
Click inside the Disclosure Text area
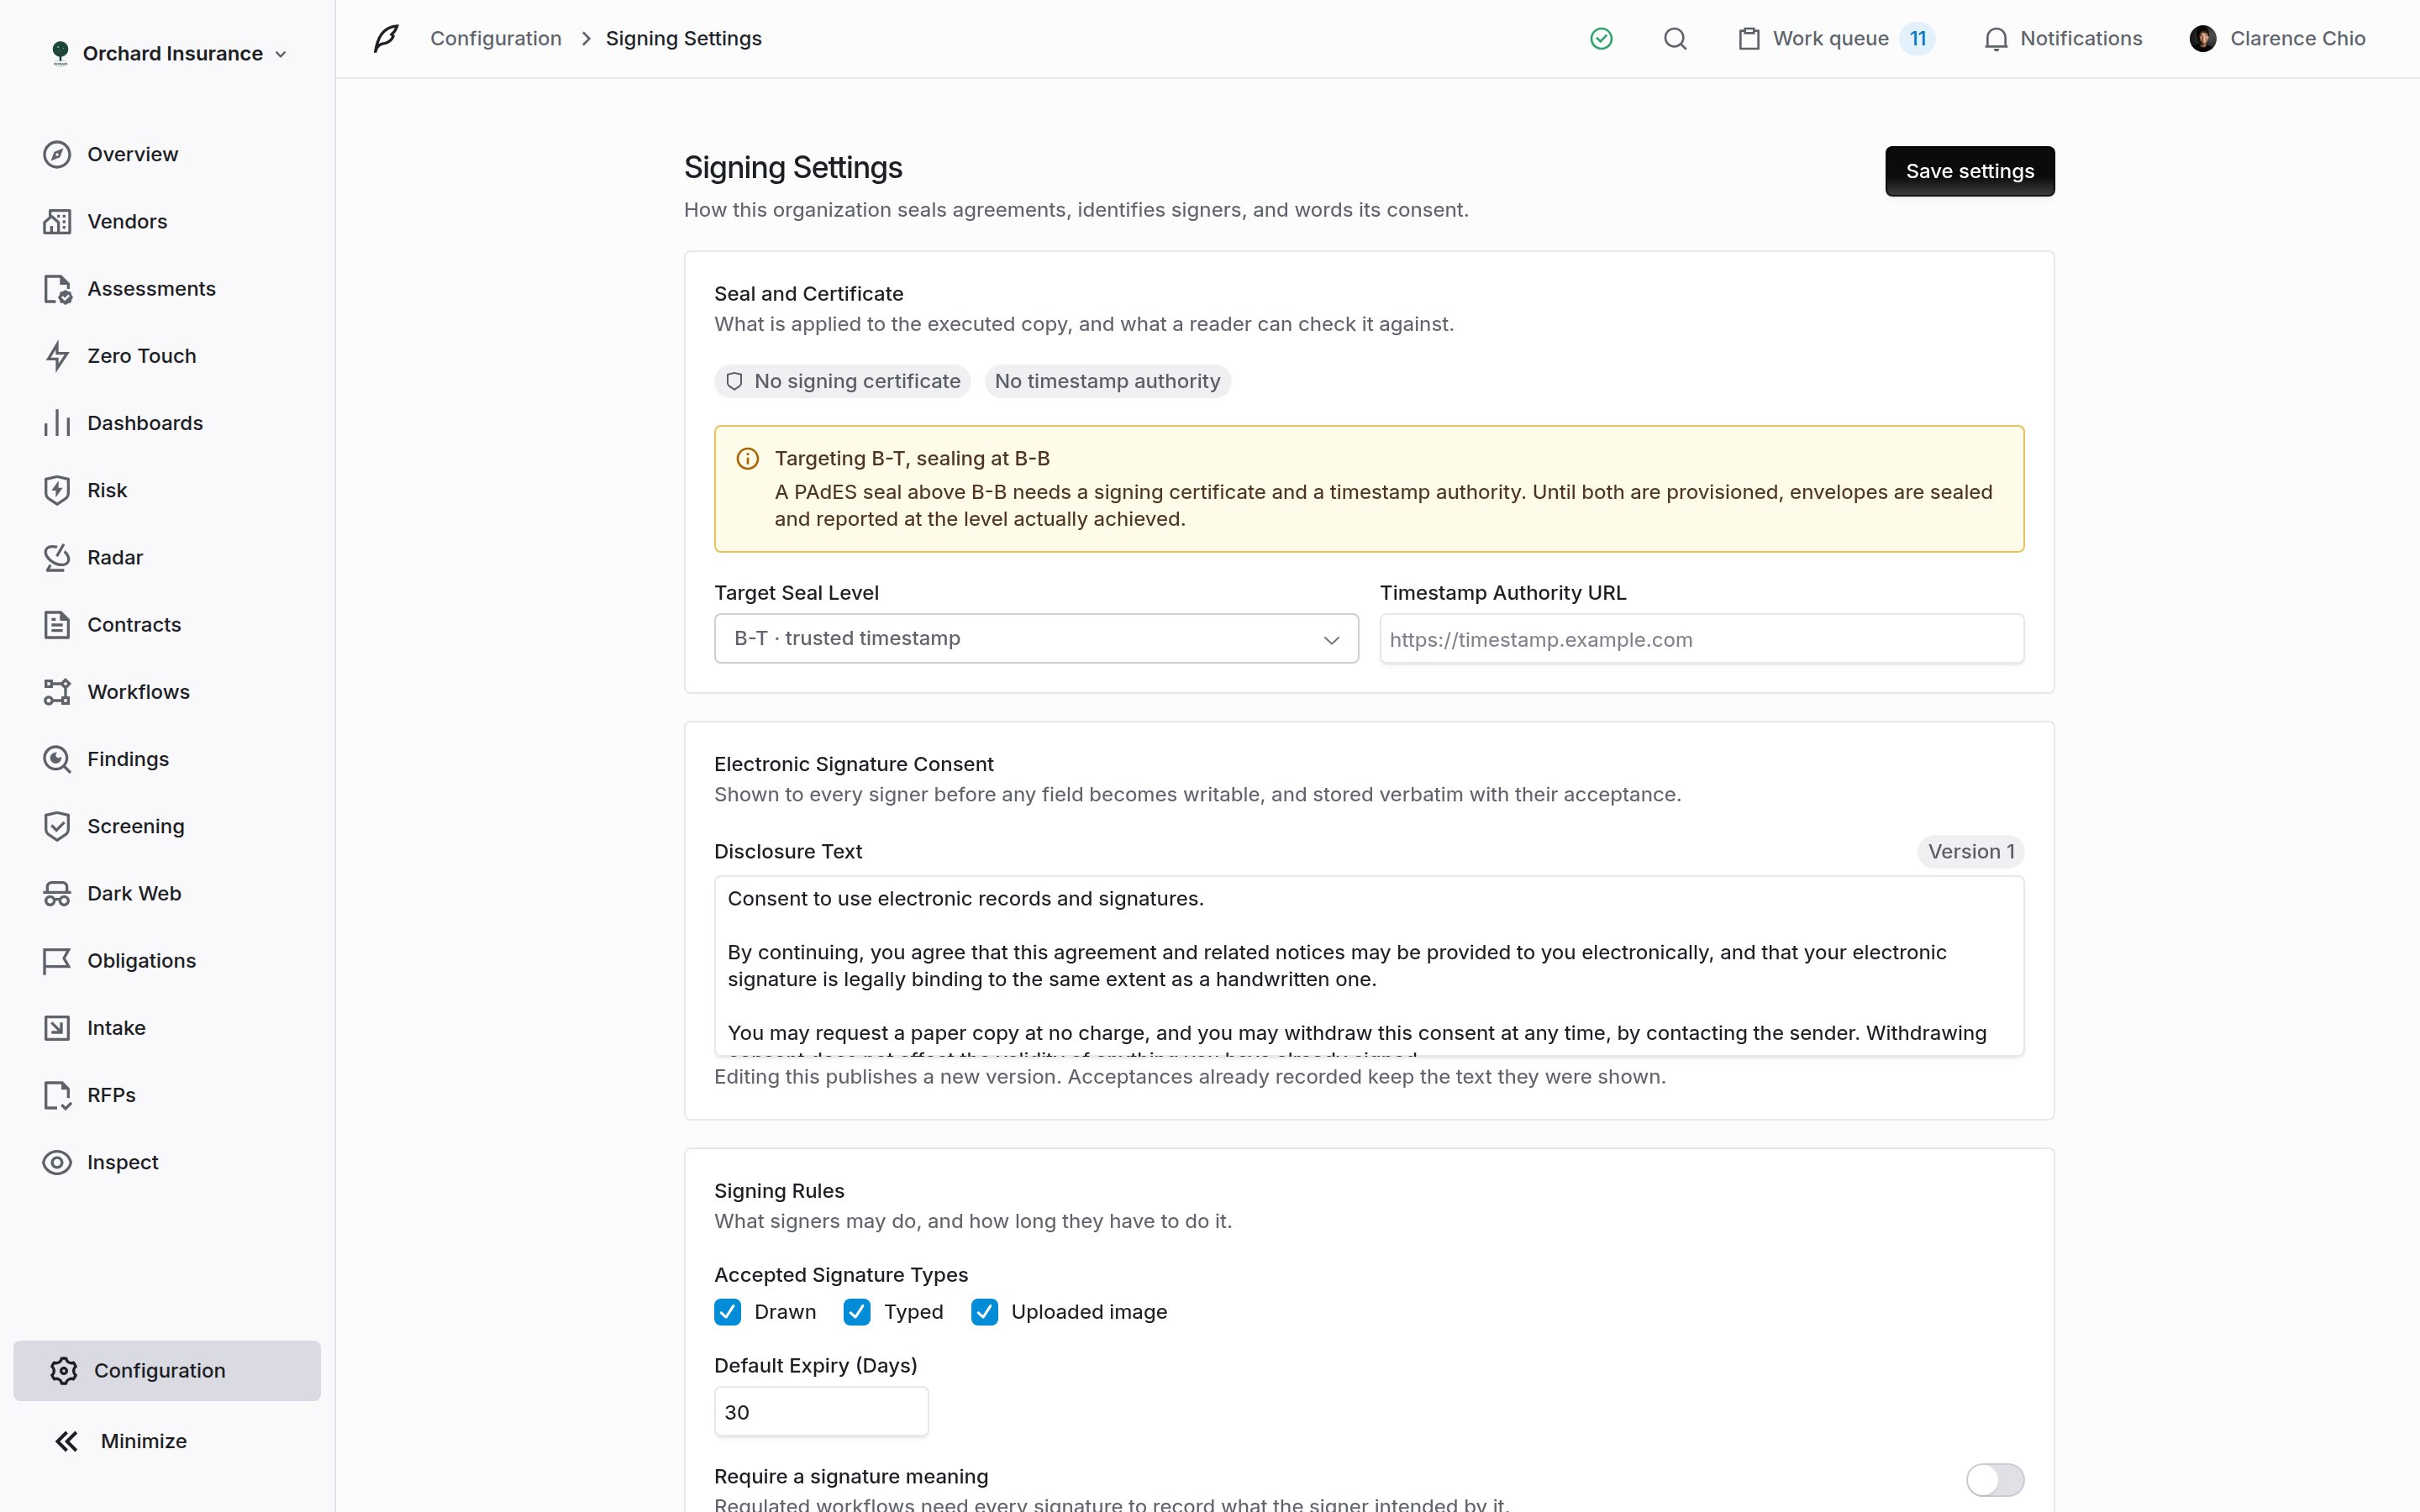click(x=1369, y=966)
